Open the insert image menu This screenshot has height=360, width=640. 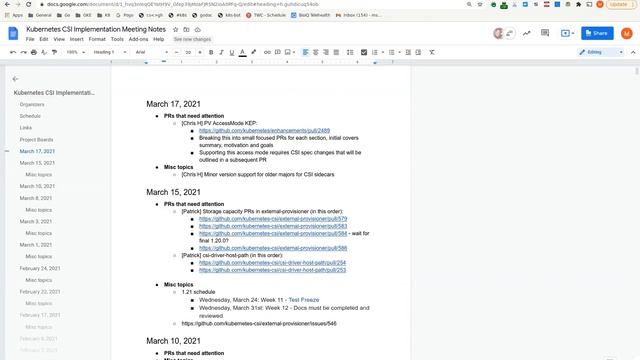pyautogui.click(x=290, y=52)
